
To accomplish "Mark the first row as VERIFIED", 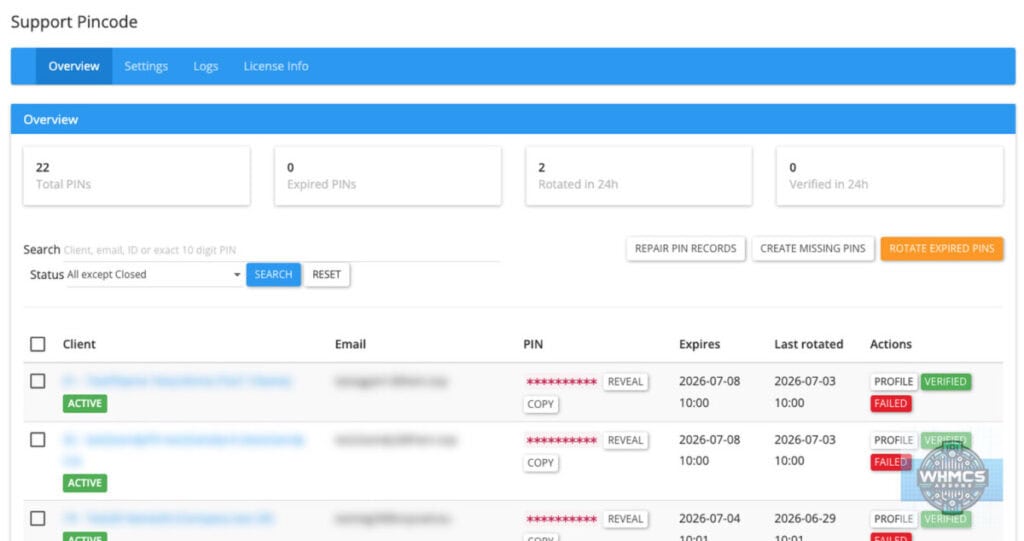I will 946,382.
